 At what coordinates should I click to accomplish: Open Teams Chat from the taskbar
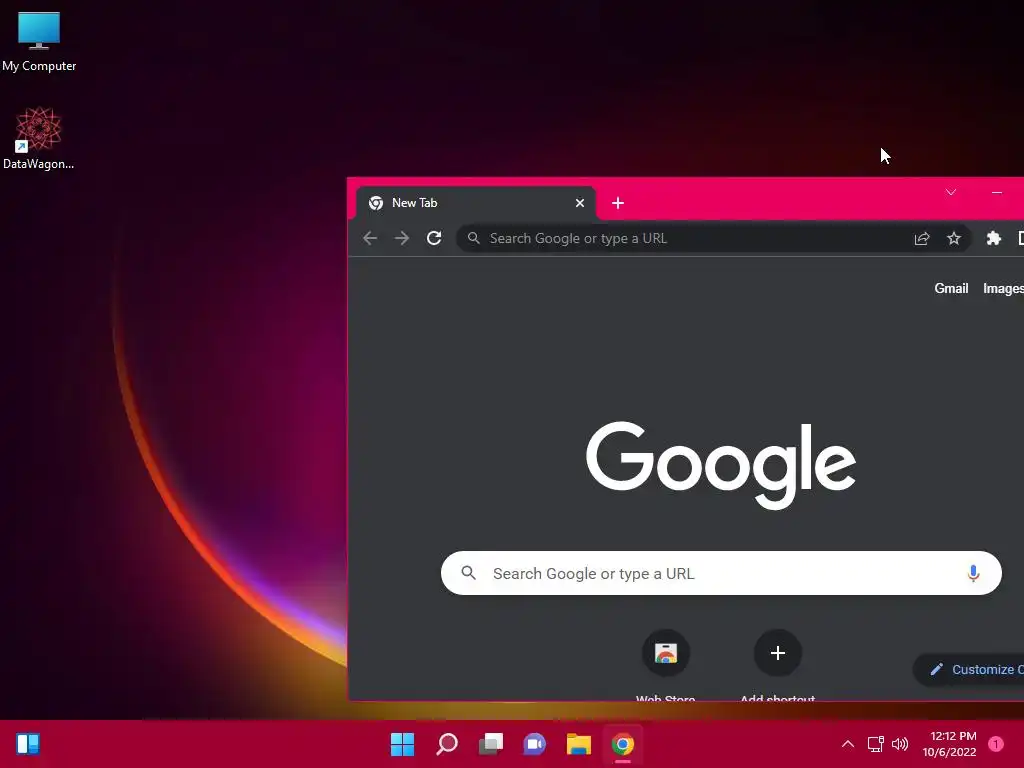535,744
